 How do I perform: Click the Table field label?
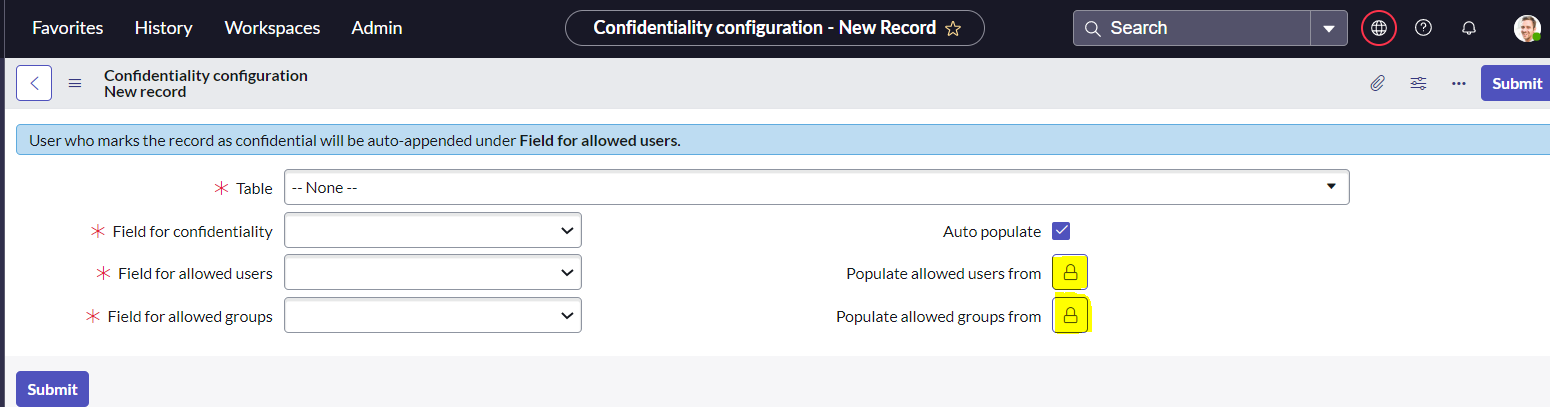254,188
